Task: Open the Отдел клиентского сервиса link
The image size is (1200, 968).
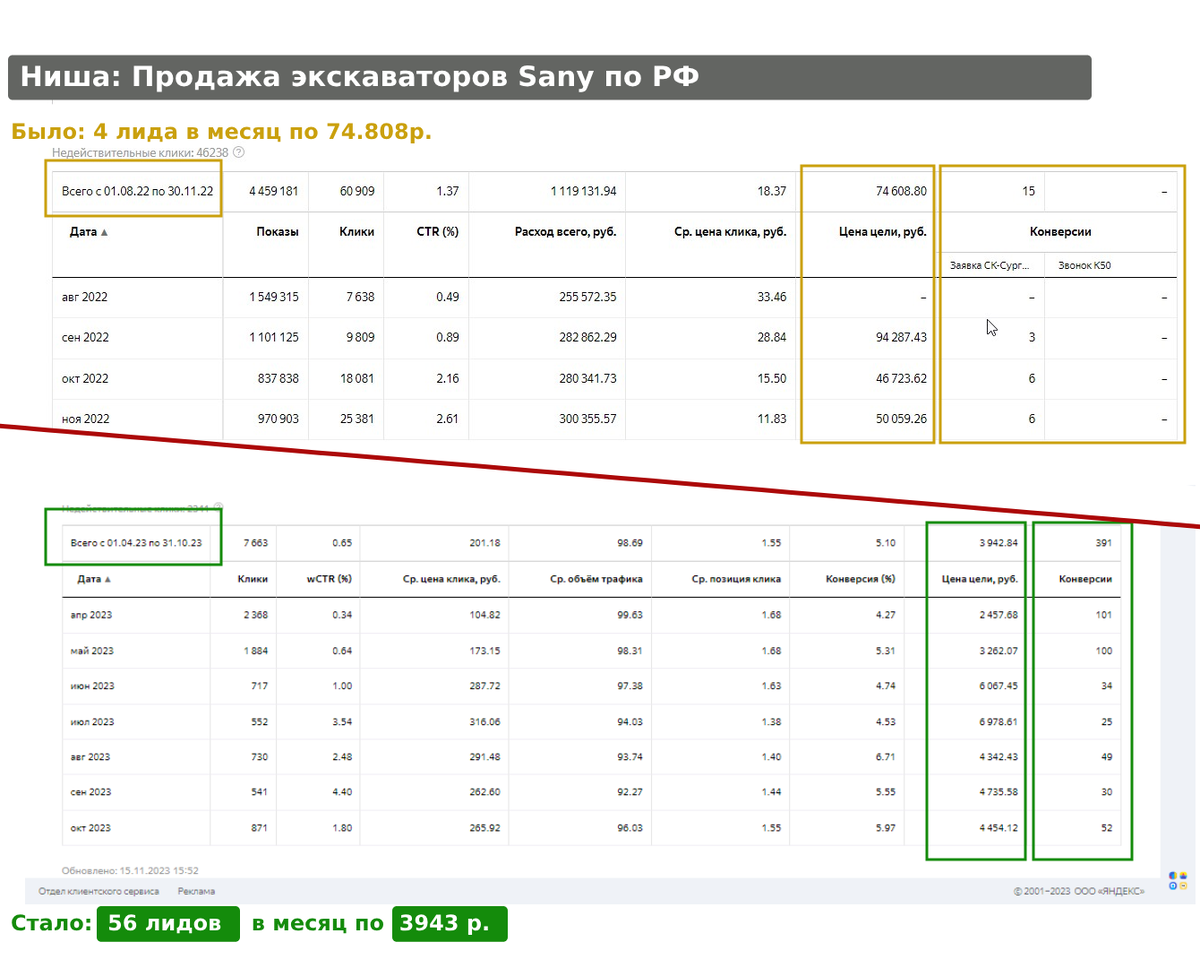Action: 98,891
